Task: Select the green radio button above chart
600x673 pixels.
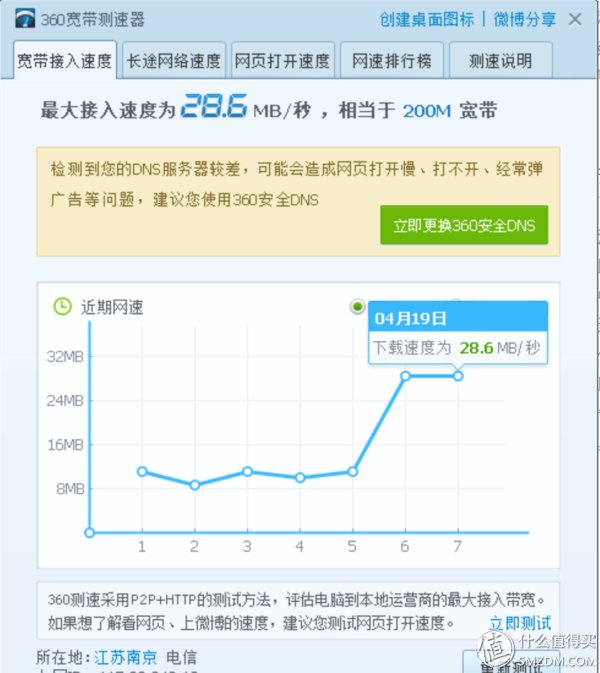Action: (357, 306)
